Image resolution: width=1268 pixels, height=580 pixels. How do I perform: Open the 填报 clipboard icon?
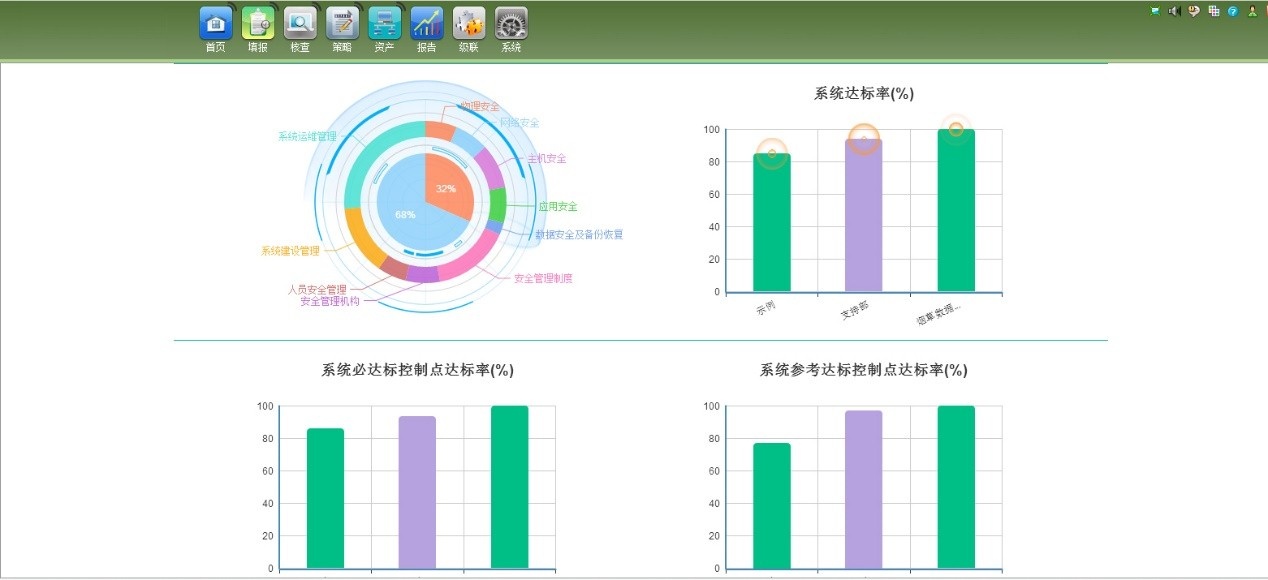click(x=258, y=23)
